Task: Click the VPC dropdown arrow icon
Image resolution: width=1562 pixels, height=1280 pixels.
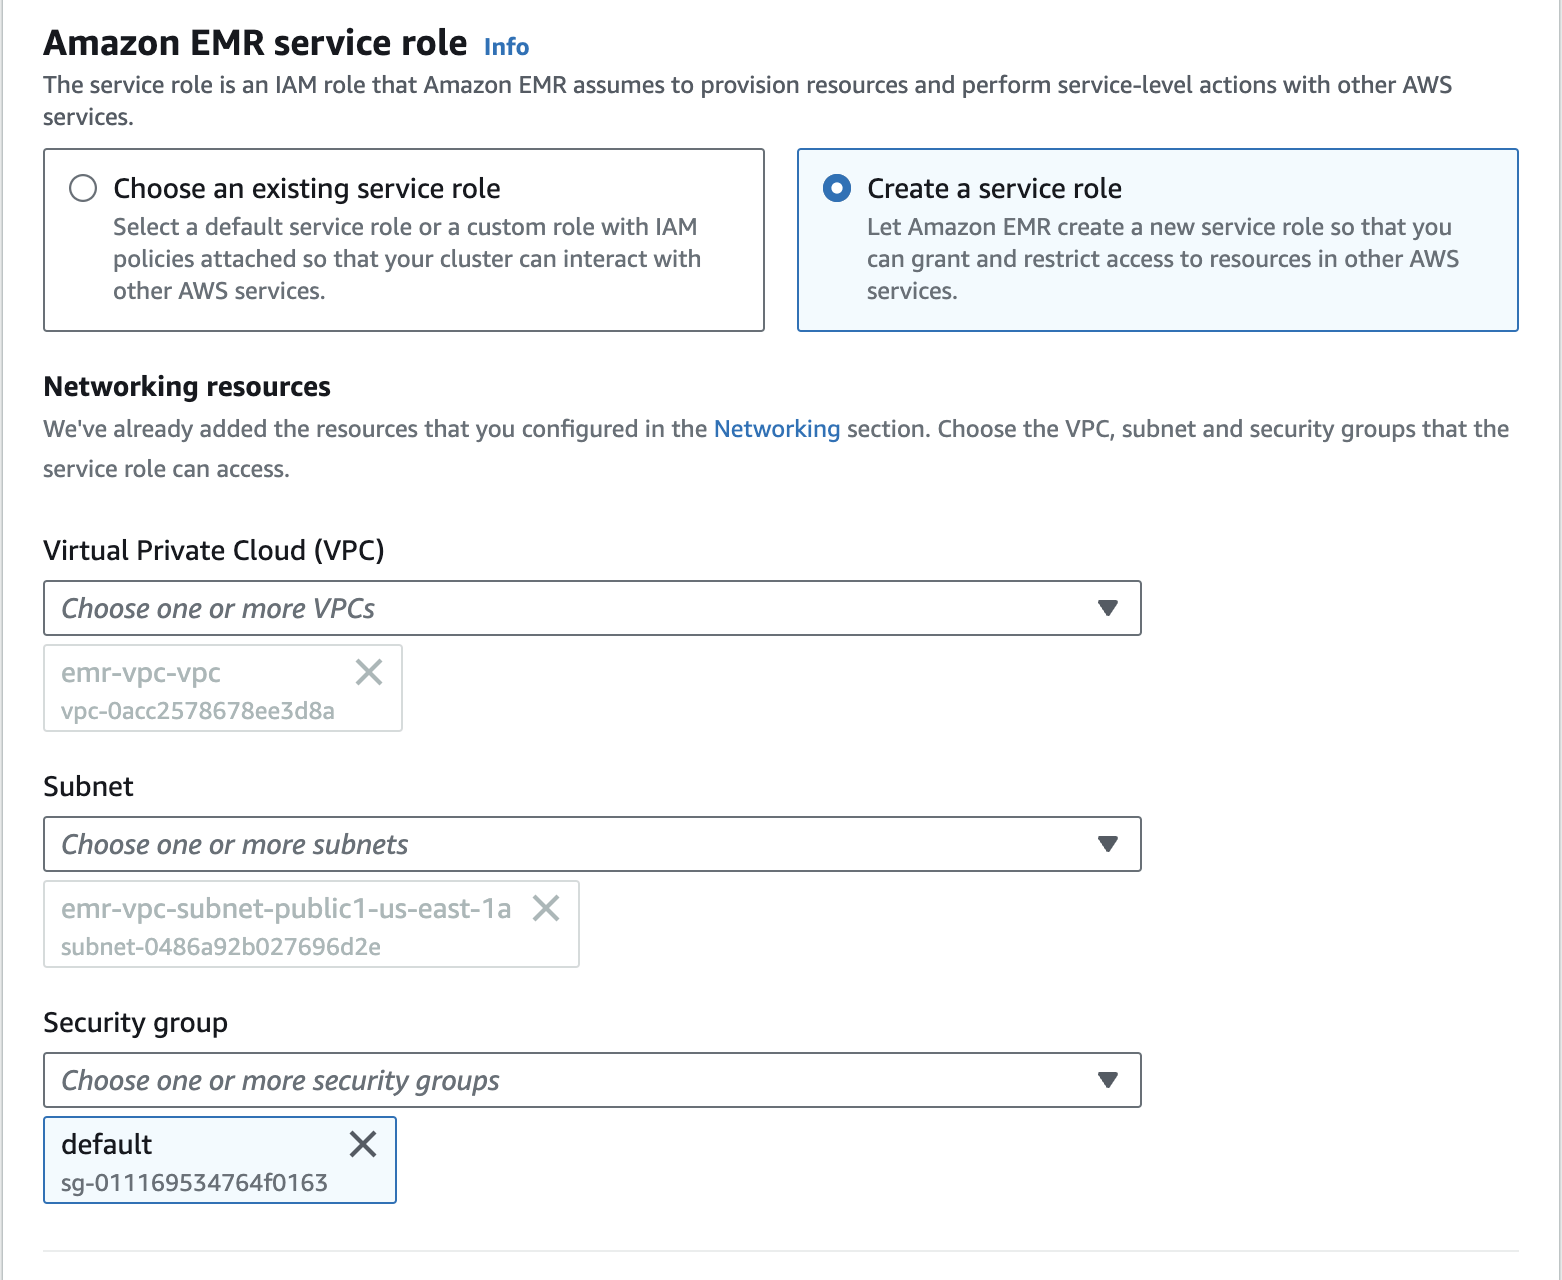Action: (1107, 608)
